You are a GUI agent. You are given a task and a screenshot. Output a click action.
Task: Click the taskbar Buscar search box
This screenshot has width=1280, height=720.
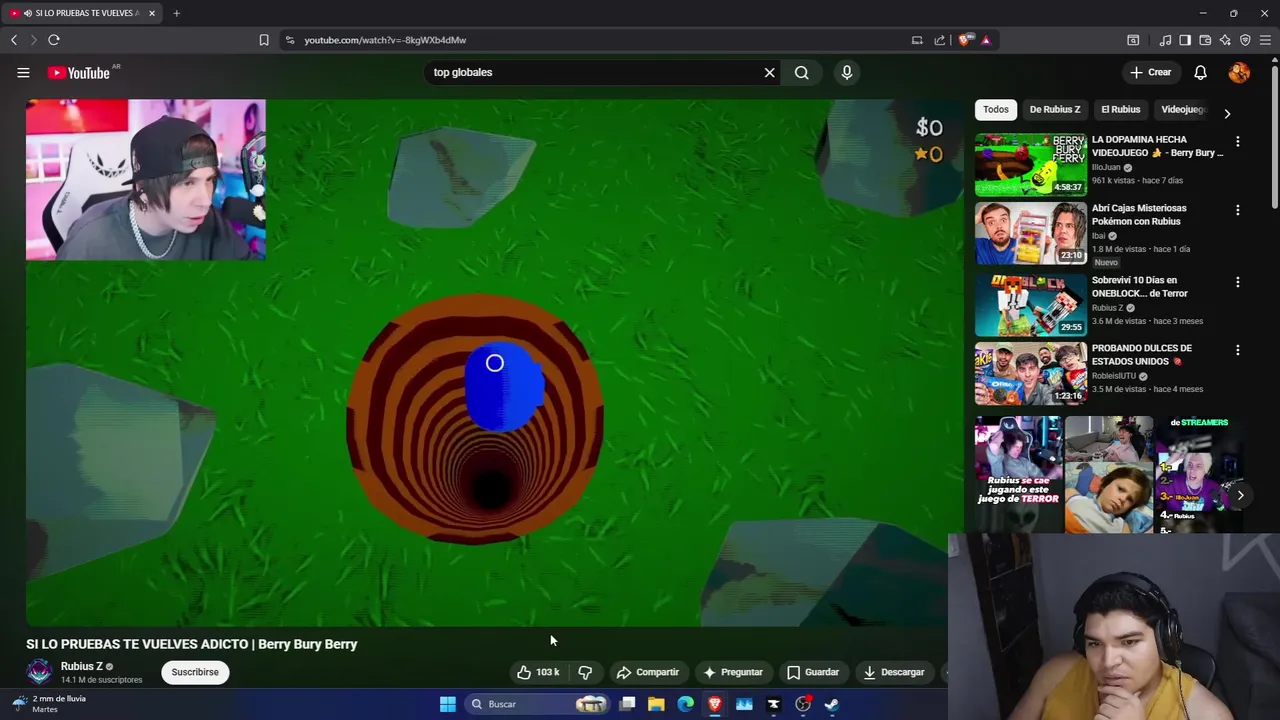(539, 704)
